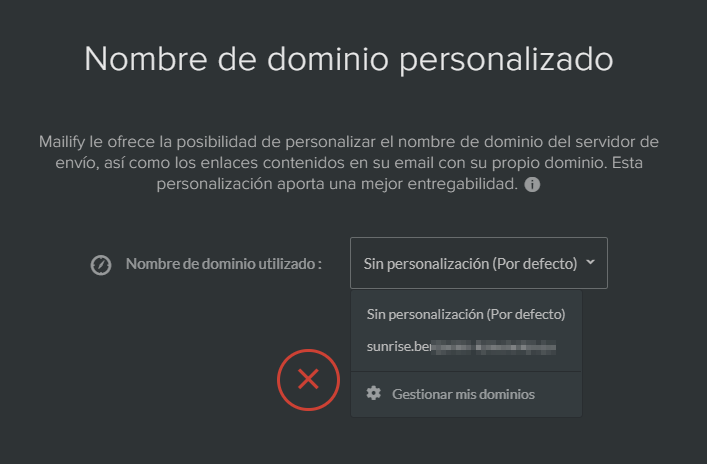Click the red cross inside the circle
This screenshot has width=707, height=464.
(308, 379)
